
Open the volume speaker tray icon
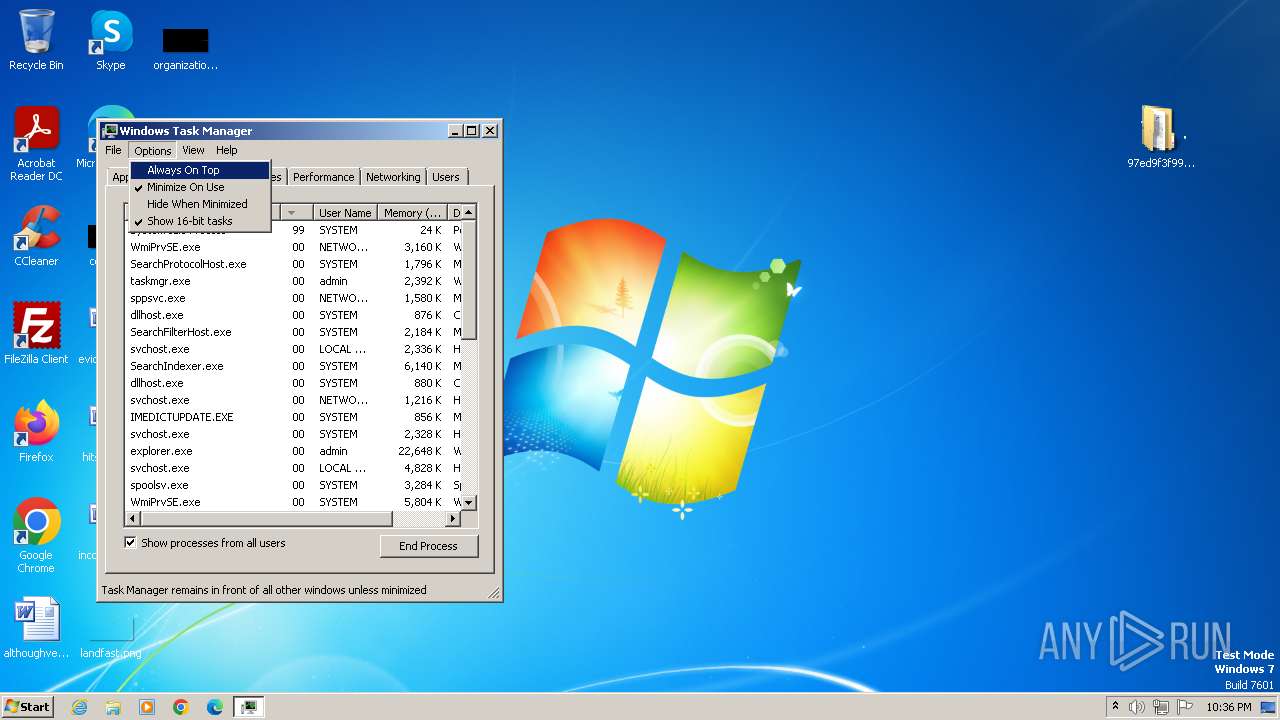1137,707
